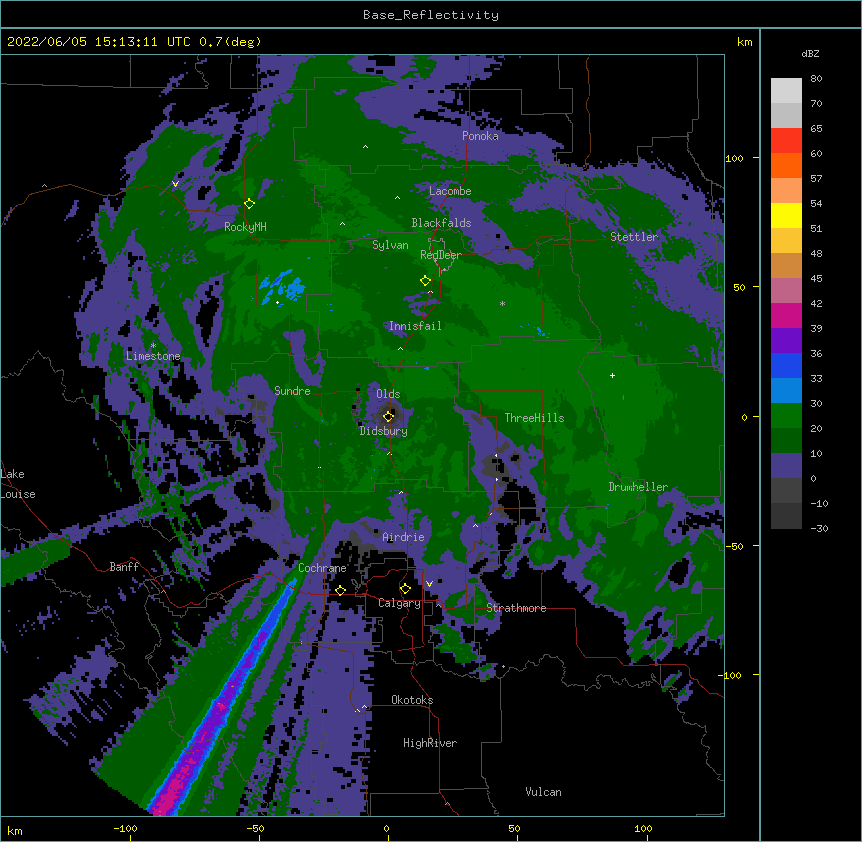This screenshot has height=842, width=862.
Task: Pick the red 60-65 dBZ legend swatch
Action: 786,141
